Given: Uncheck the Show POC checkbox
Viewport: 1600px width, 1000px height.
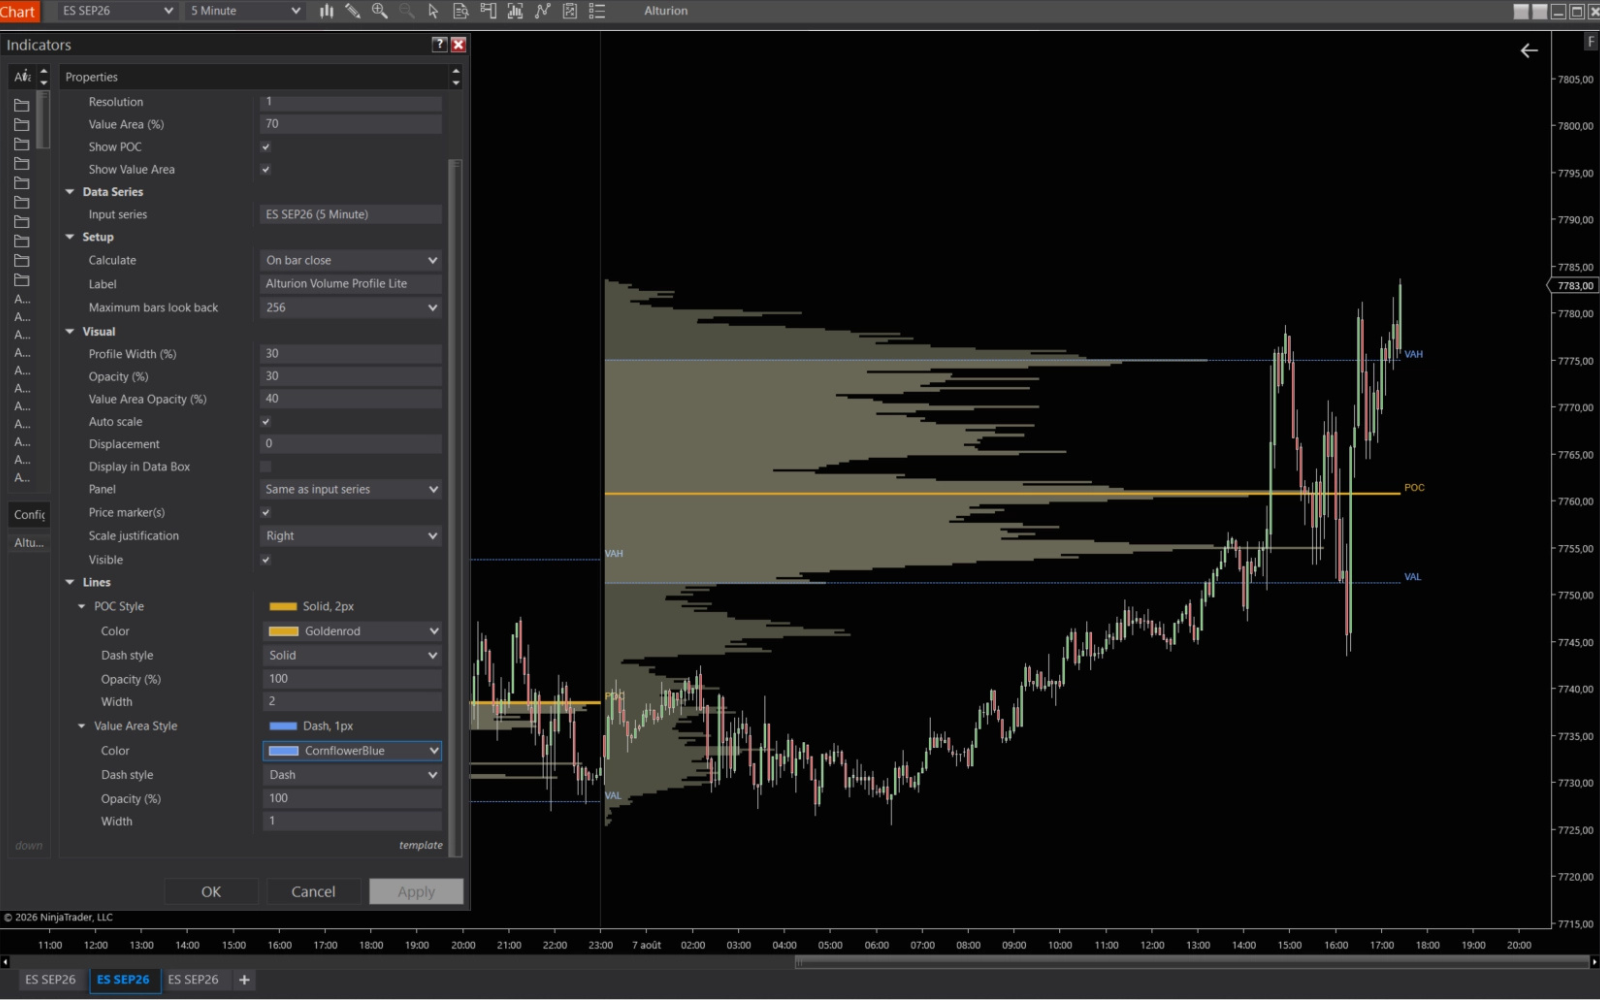Looking at the screenshot, I should 266,147.
